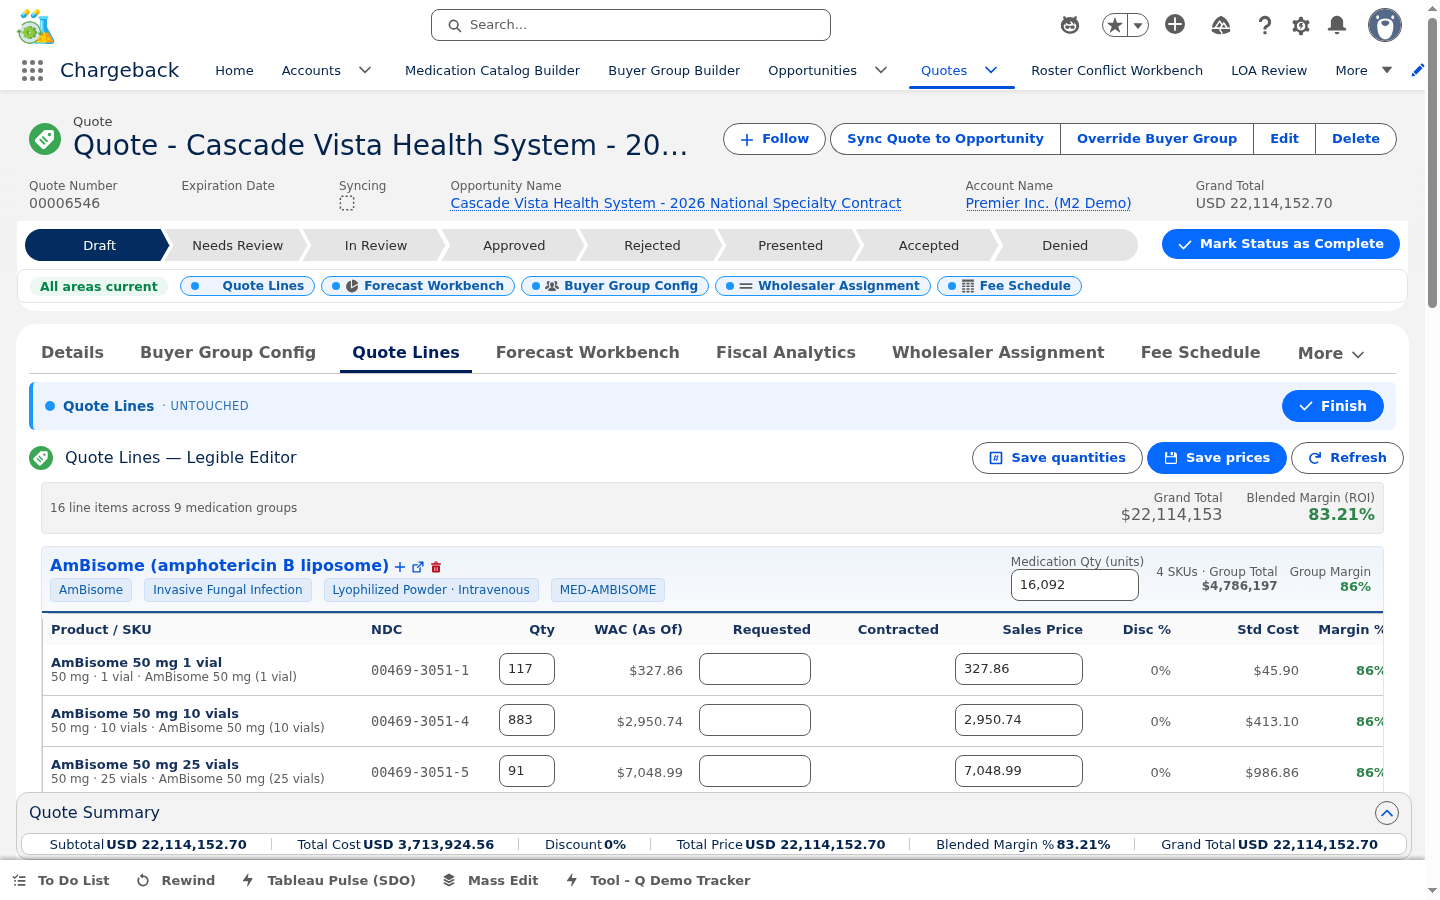Screen dimensions: 1440x900
Task: Open Tableau Pulse (SDO) utility
Action: (x=329, y=880)
